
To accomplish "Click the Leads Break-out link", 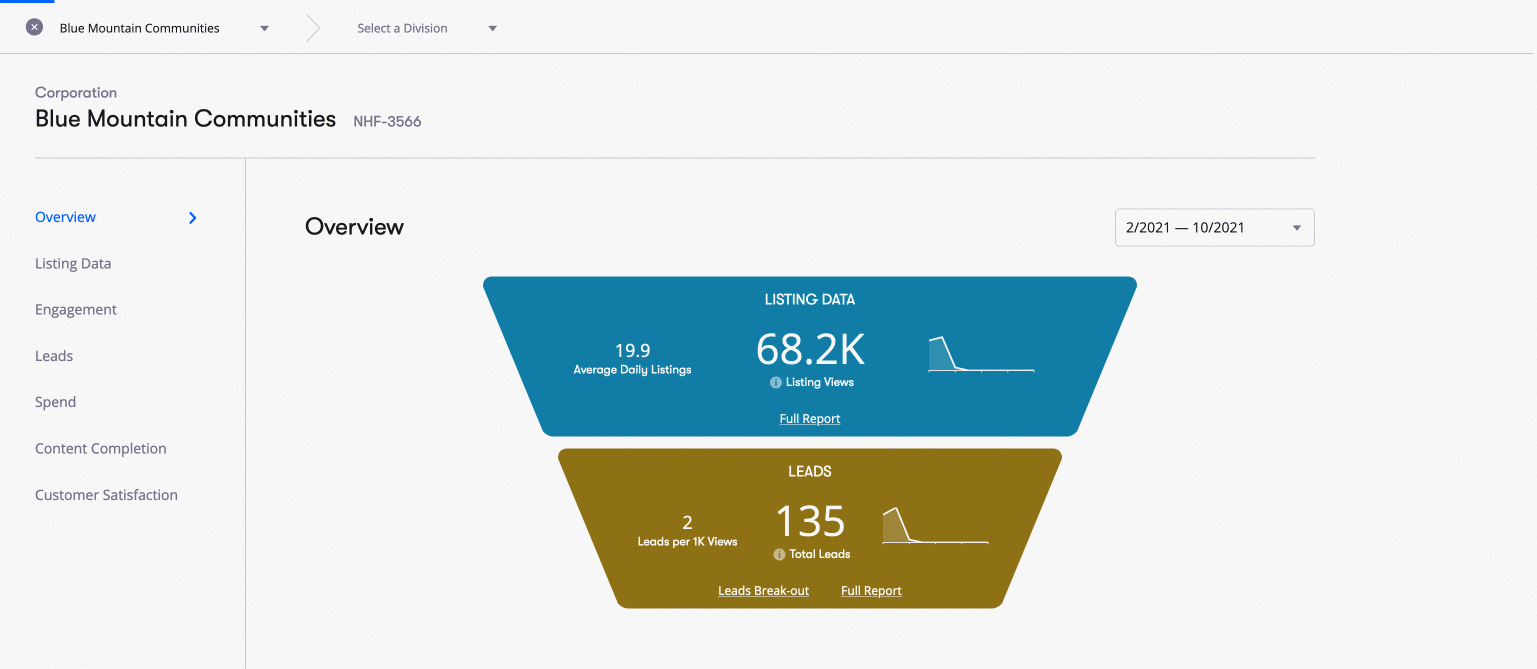I will [x=763, y=591].
